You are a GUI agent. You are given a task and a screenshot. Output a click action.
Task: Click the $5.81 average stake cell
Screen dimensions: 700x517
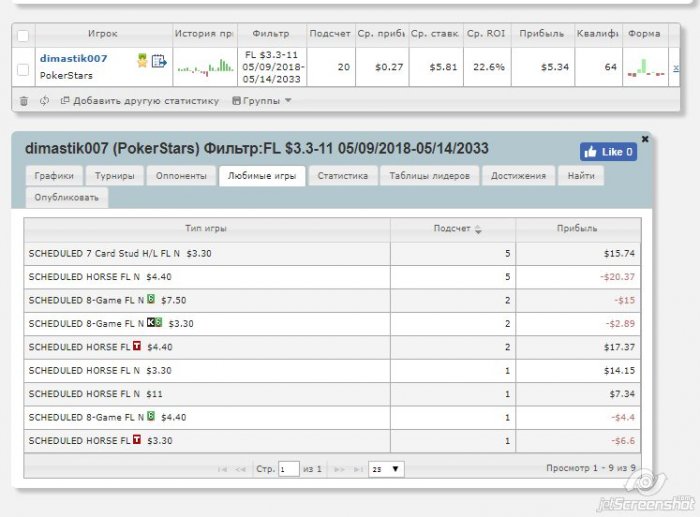click(436, 67)
